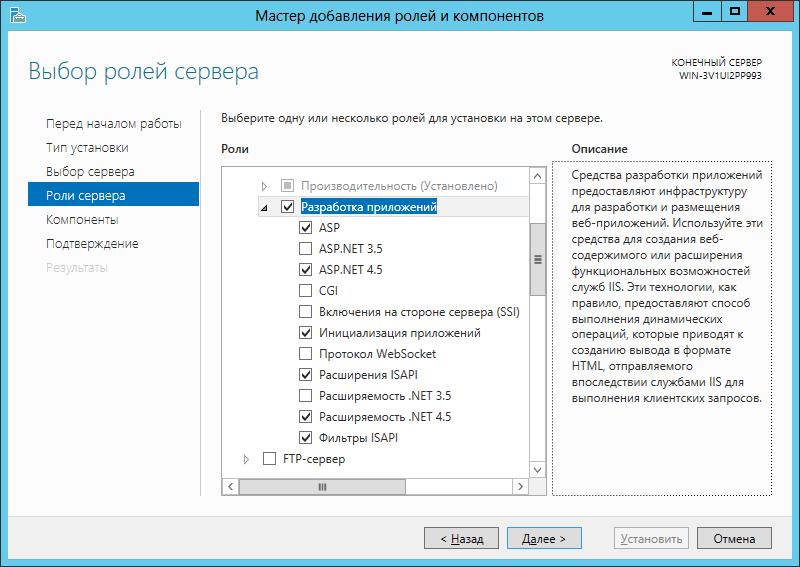800x567 pixels.
Task: Expand the FTP-сервер tree node
Action: [246, 459]
